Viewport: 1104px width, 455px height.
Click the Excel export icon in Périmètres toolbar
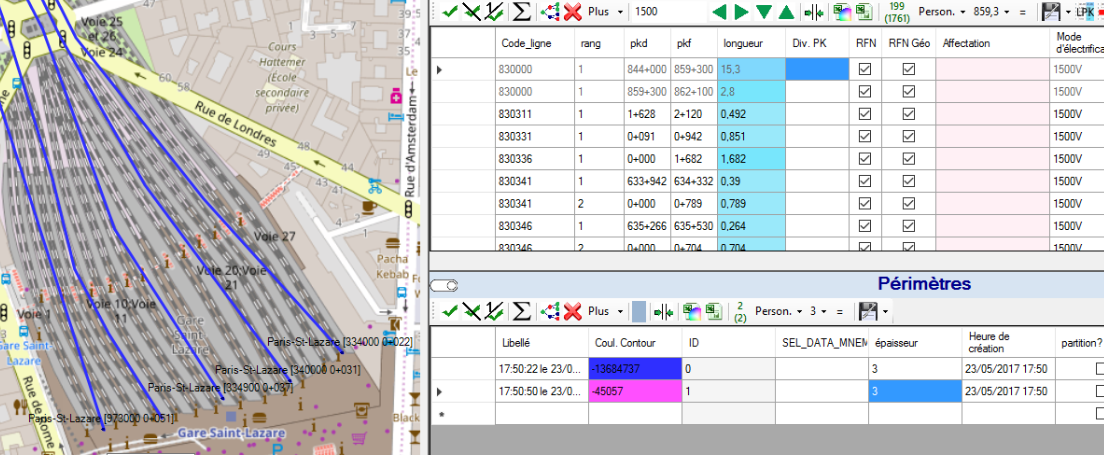click(x=715, y=311)
